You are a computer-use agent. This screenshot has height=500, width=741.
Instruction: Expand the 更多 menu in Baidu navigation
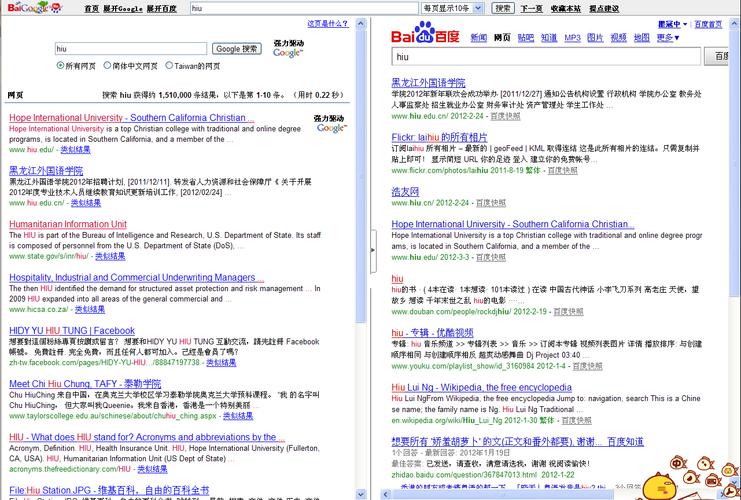tap(667, 38)
